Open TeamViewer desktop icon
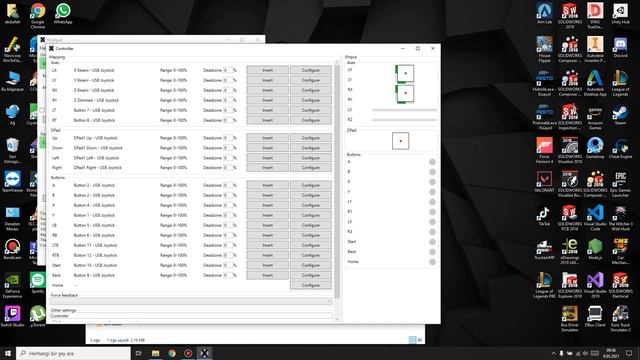640x360 pixels. pyautogui.click(x=12, y=182)
